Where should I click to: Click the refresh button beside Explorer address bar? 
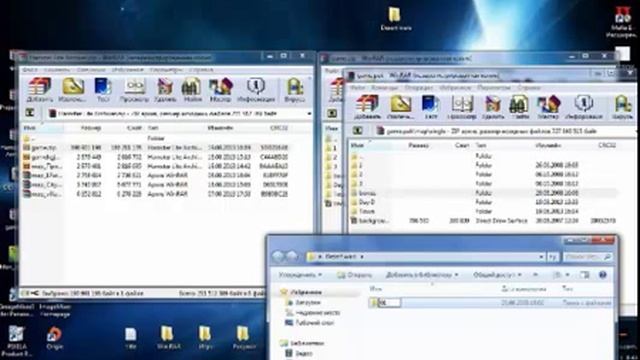[x=553, y=257]
